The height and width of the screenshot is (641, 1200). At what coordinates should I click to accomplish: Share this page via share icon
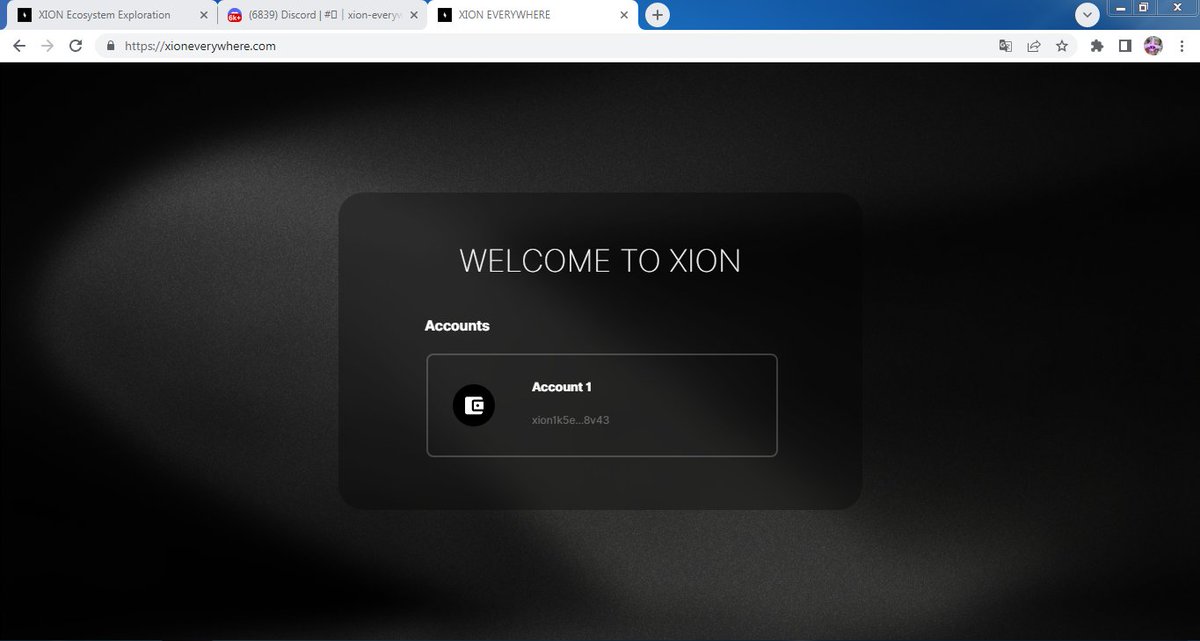pos(1034,46)
